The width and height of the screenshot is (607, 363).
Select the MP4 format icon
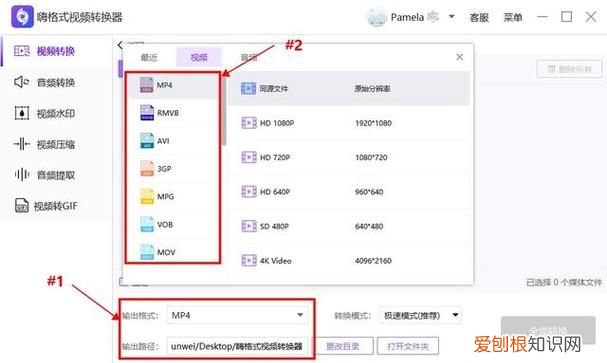coord(146,85)
